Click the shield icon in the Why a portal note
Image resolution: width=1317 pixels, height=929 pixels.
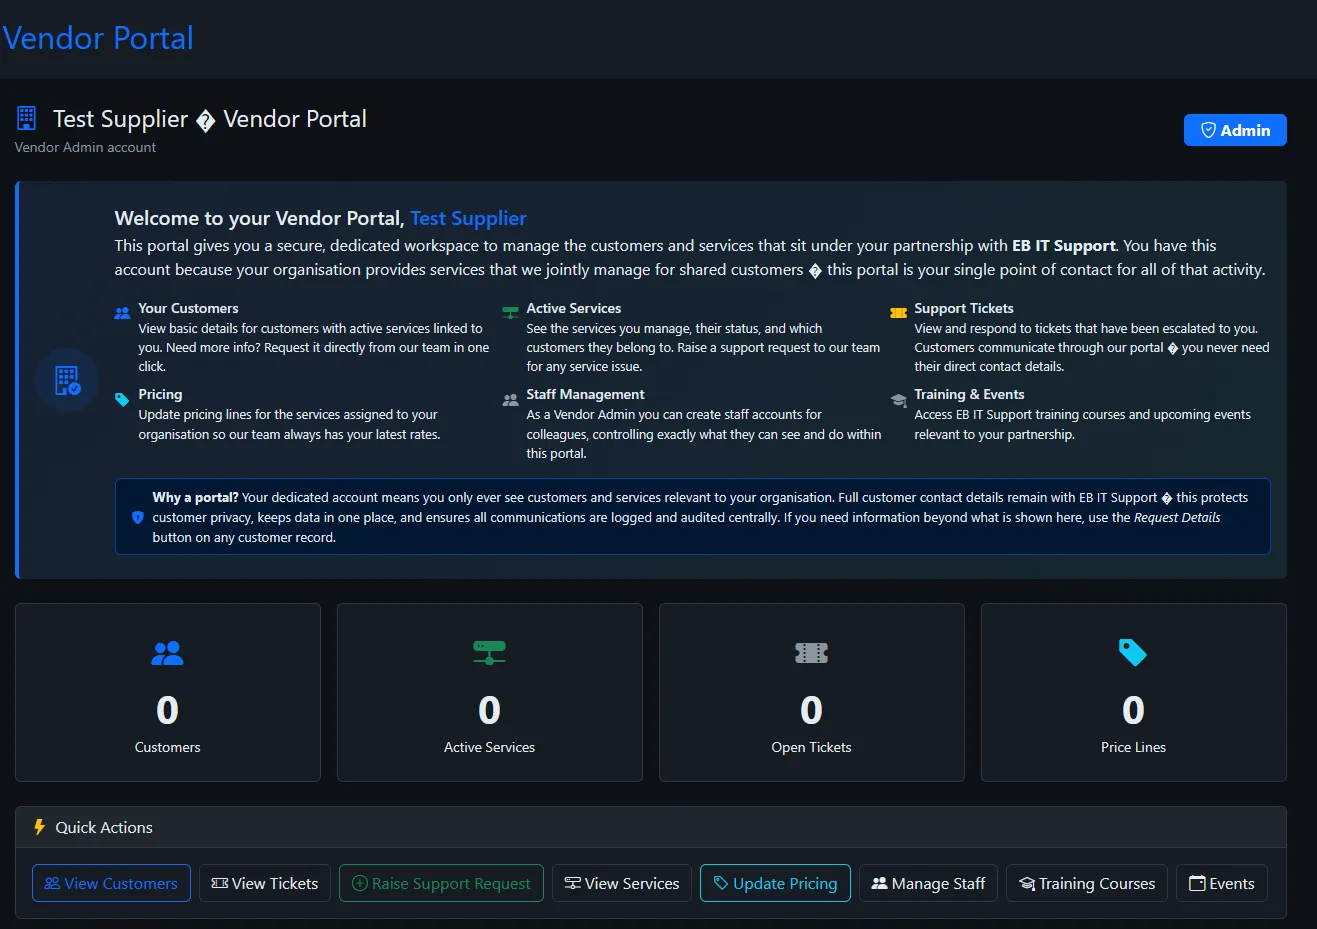[138, 517]
